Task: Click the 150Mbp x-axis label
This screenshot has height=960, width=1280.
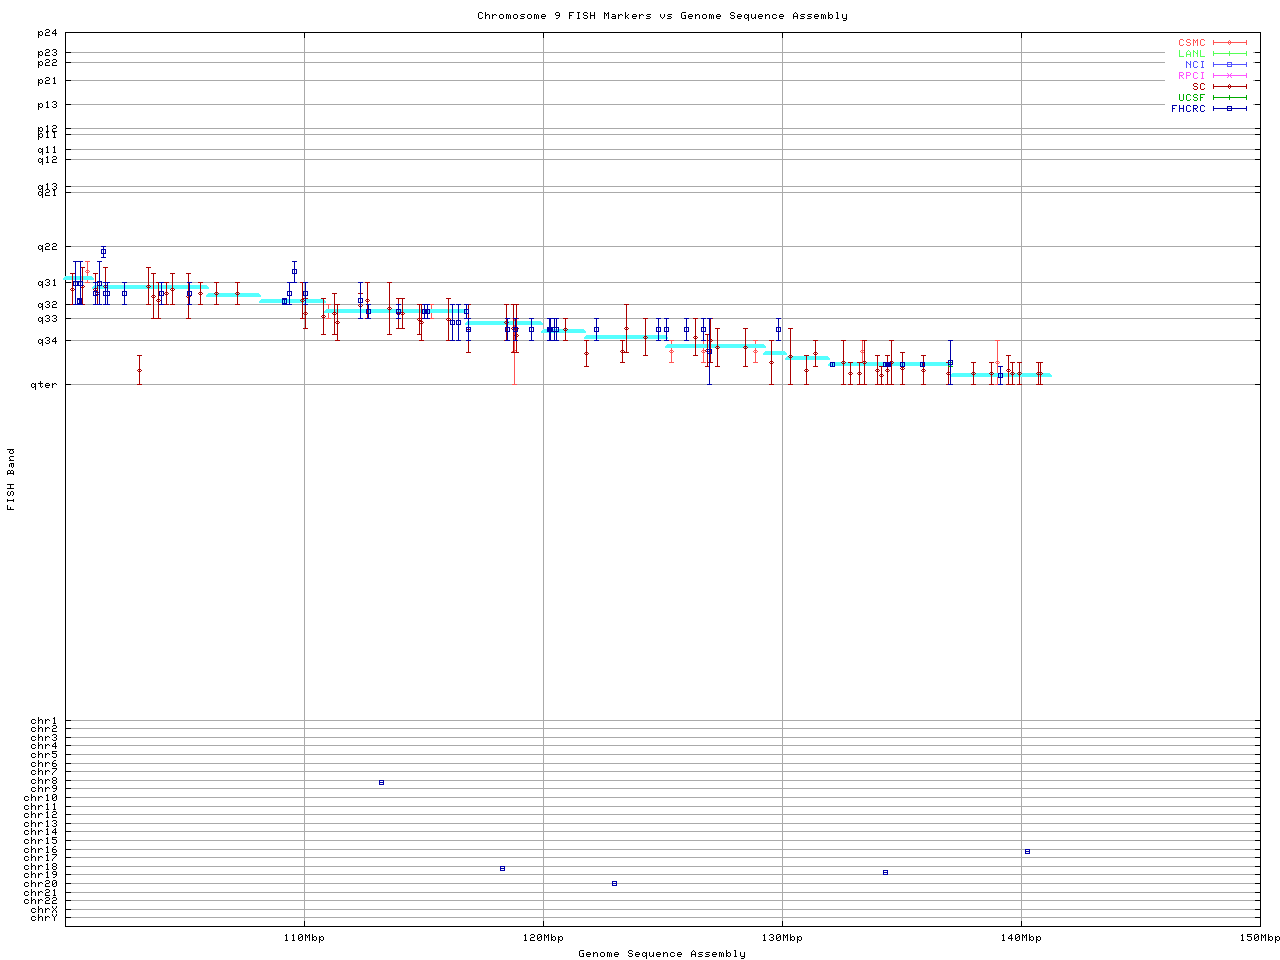Action: point(1259,938)
